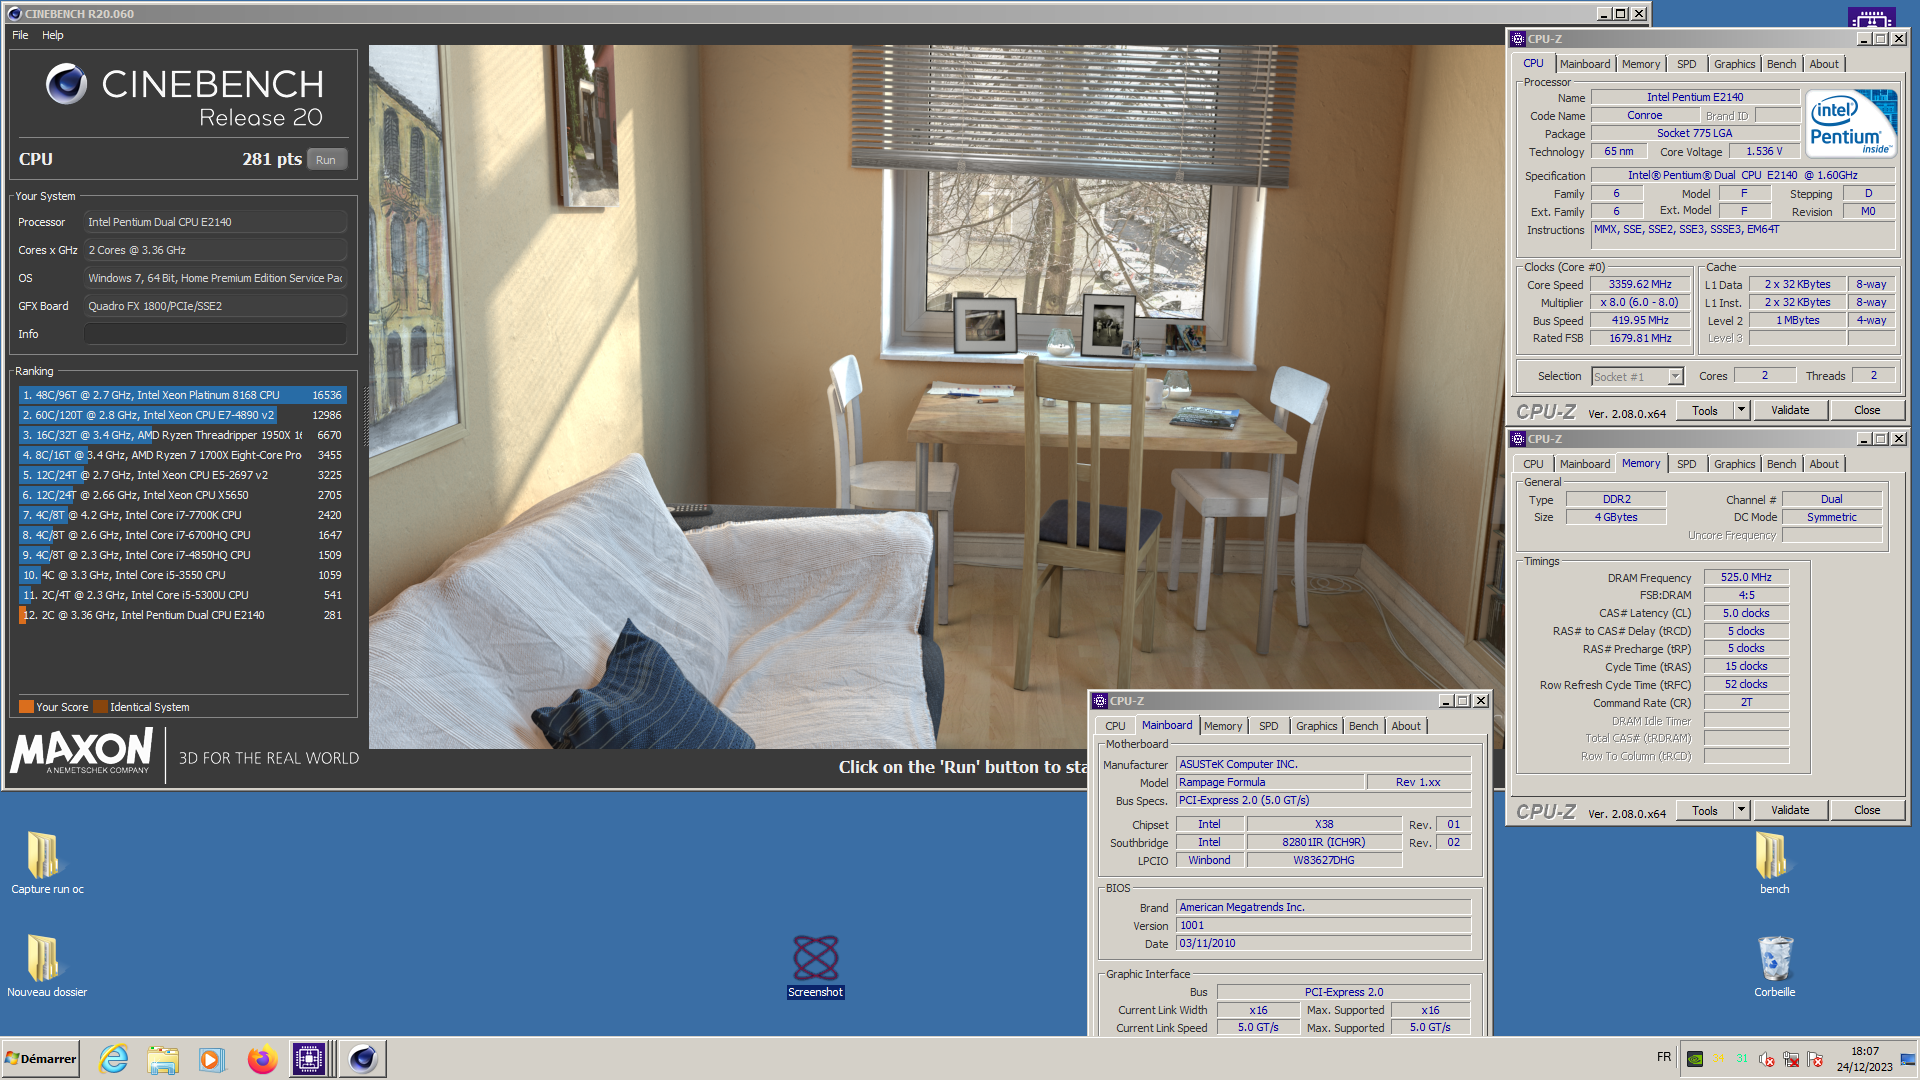Click the DRAM Frequency 525.0 MHz value
This screenshot has height=1080, width=1920.
tap(1746, 578)
